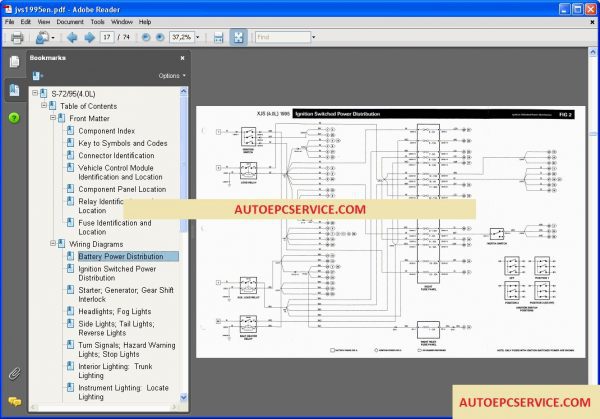Close the document with menu-bar X
This screenshot has height=419, width=600.
tap(593, 22)
